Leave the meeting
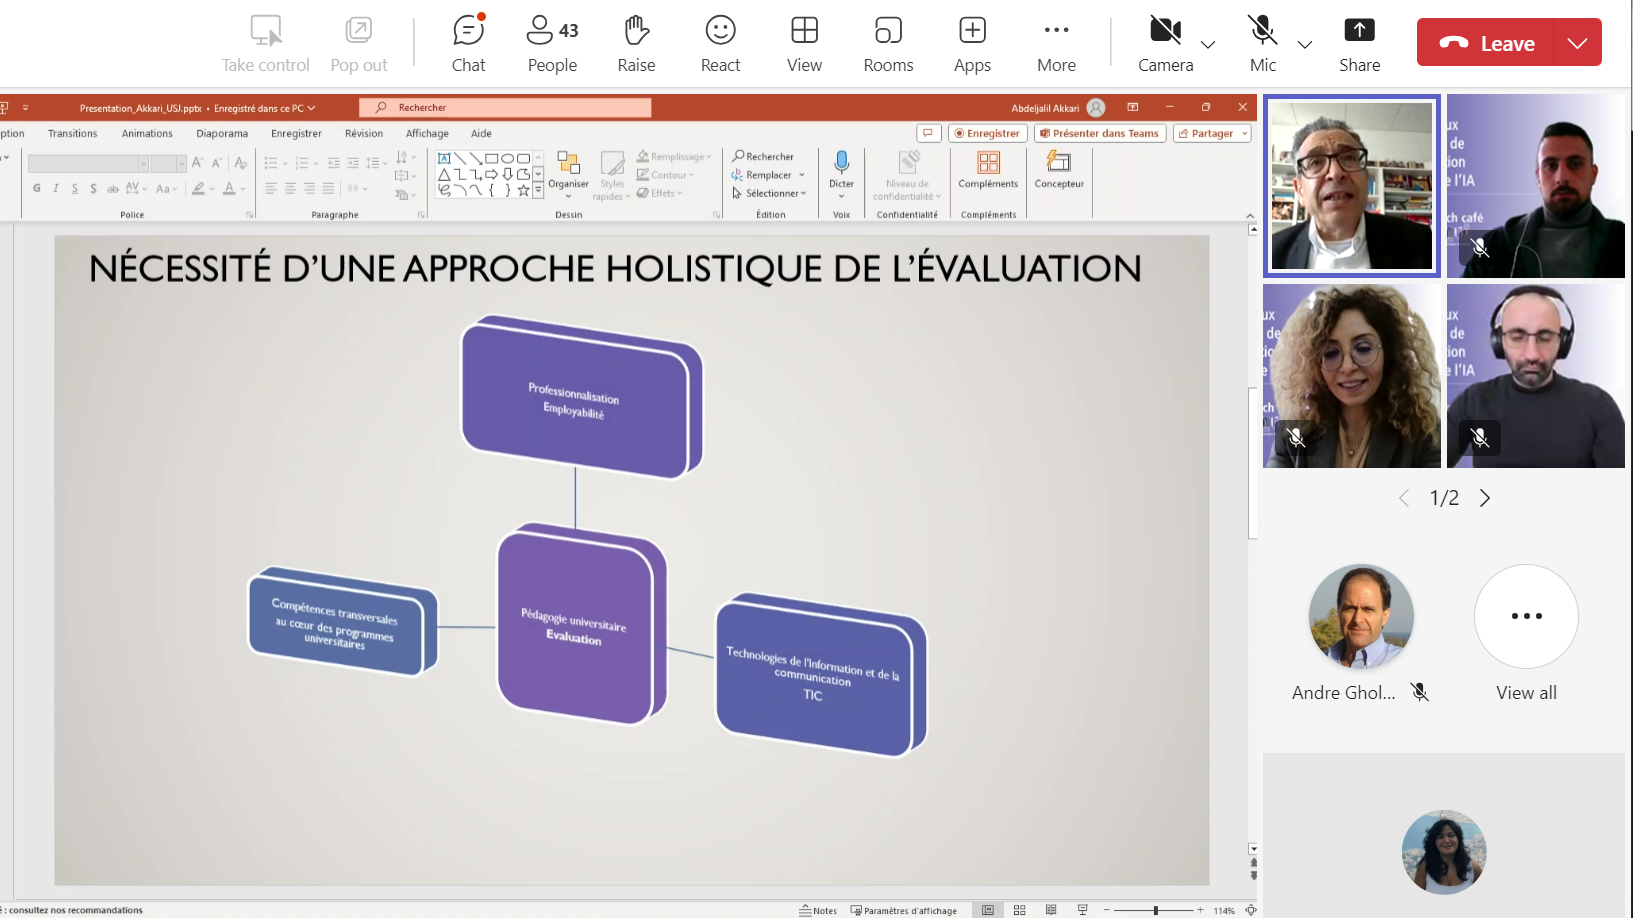This screenshot has height=918, width=1635. coord(1486,43)
